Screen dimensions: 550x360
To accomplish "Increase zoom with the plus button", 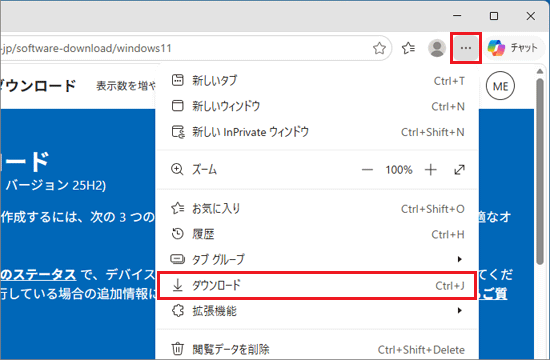I will tap(431, 170).
